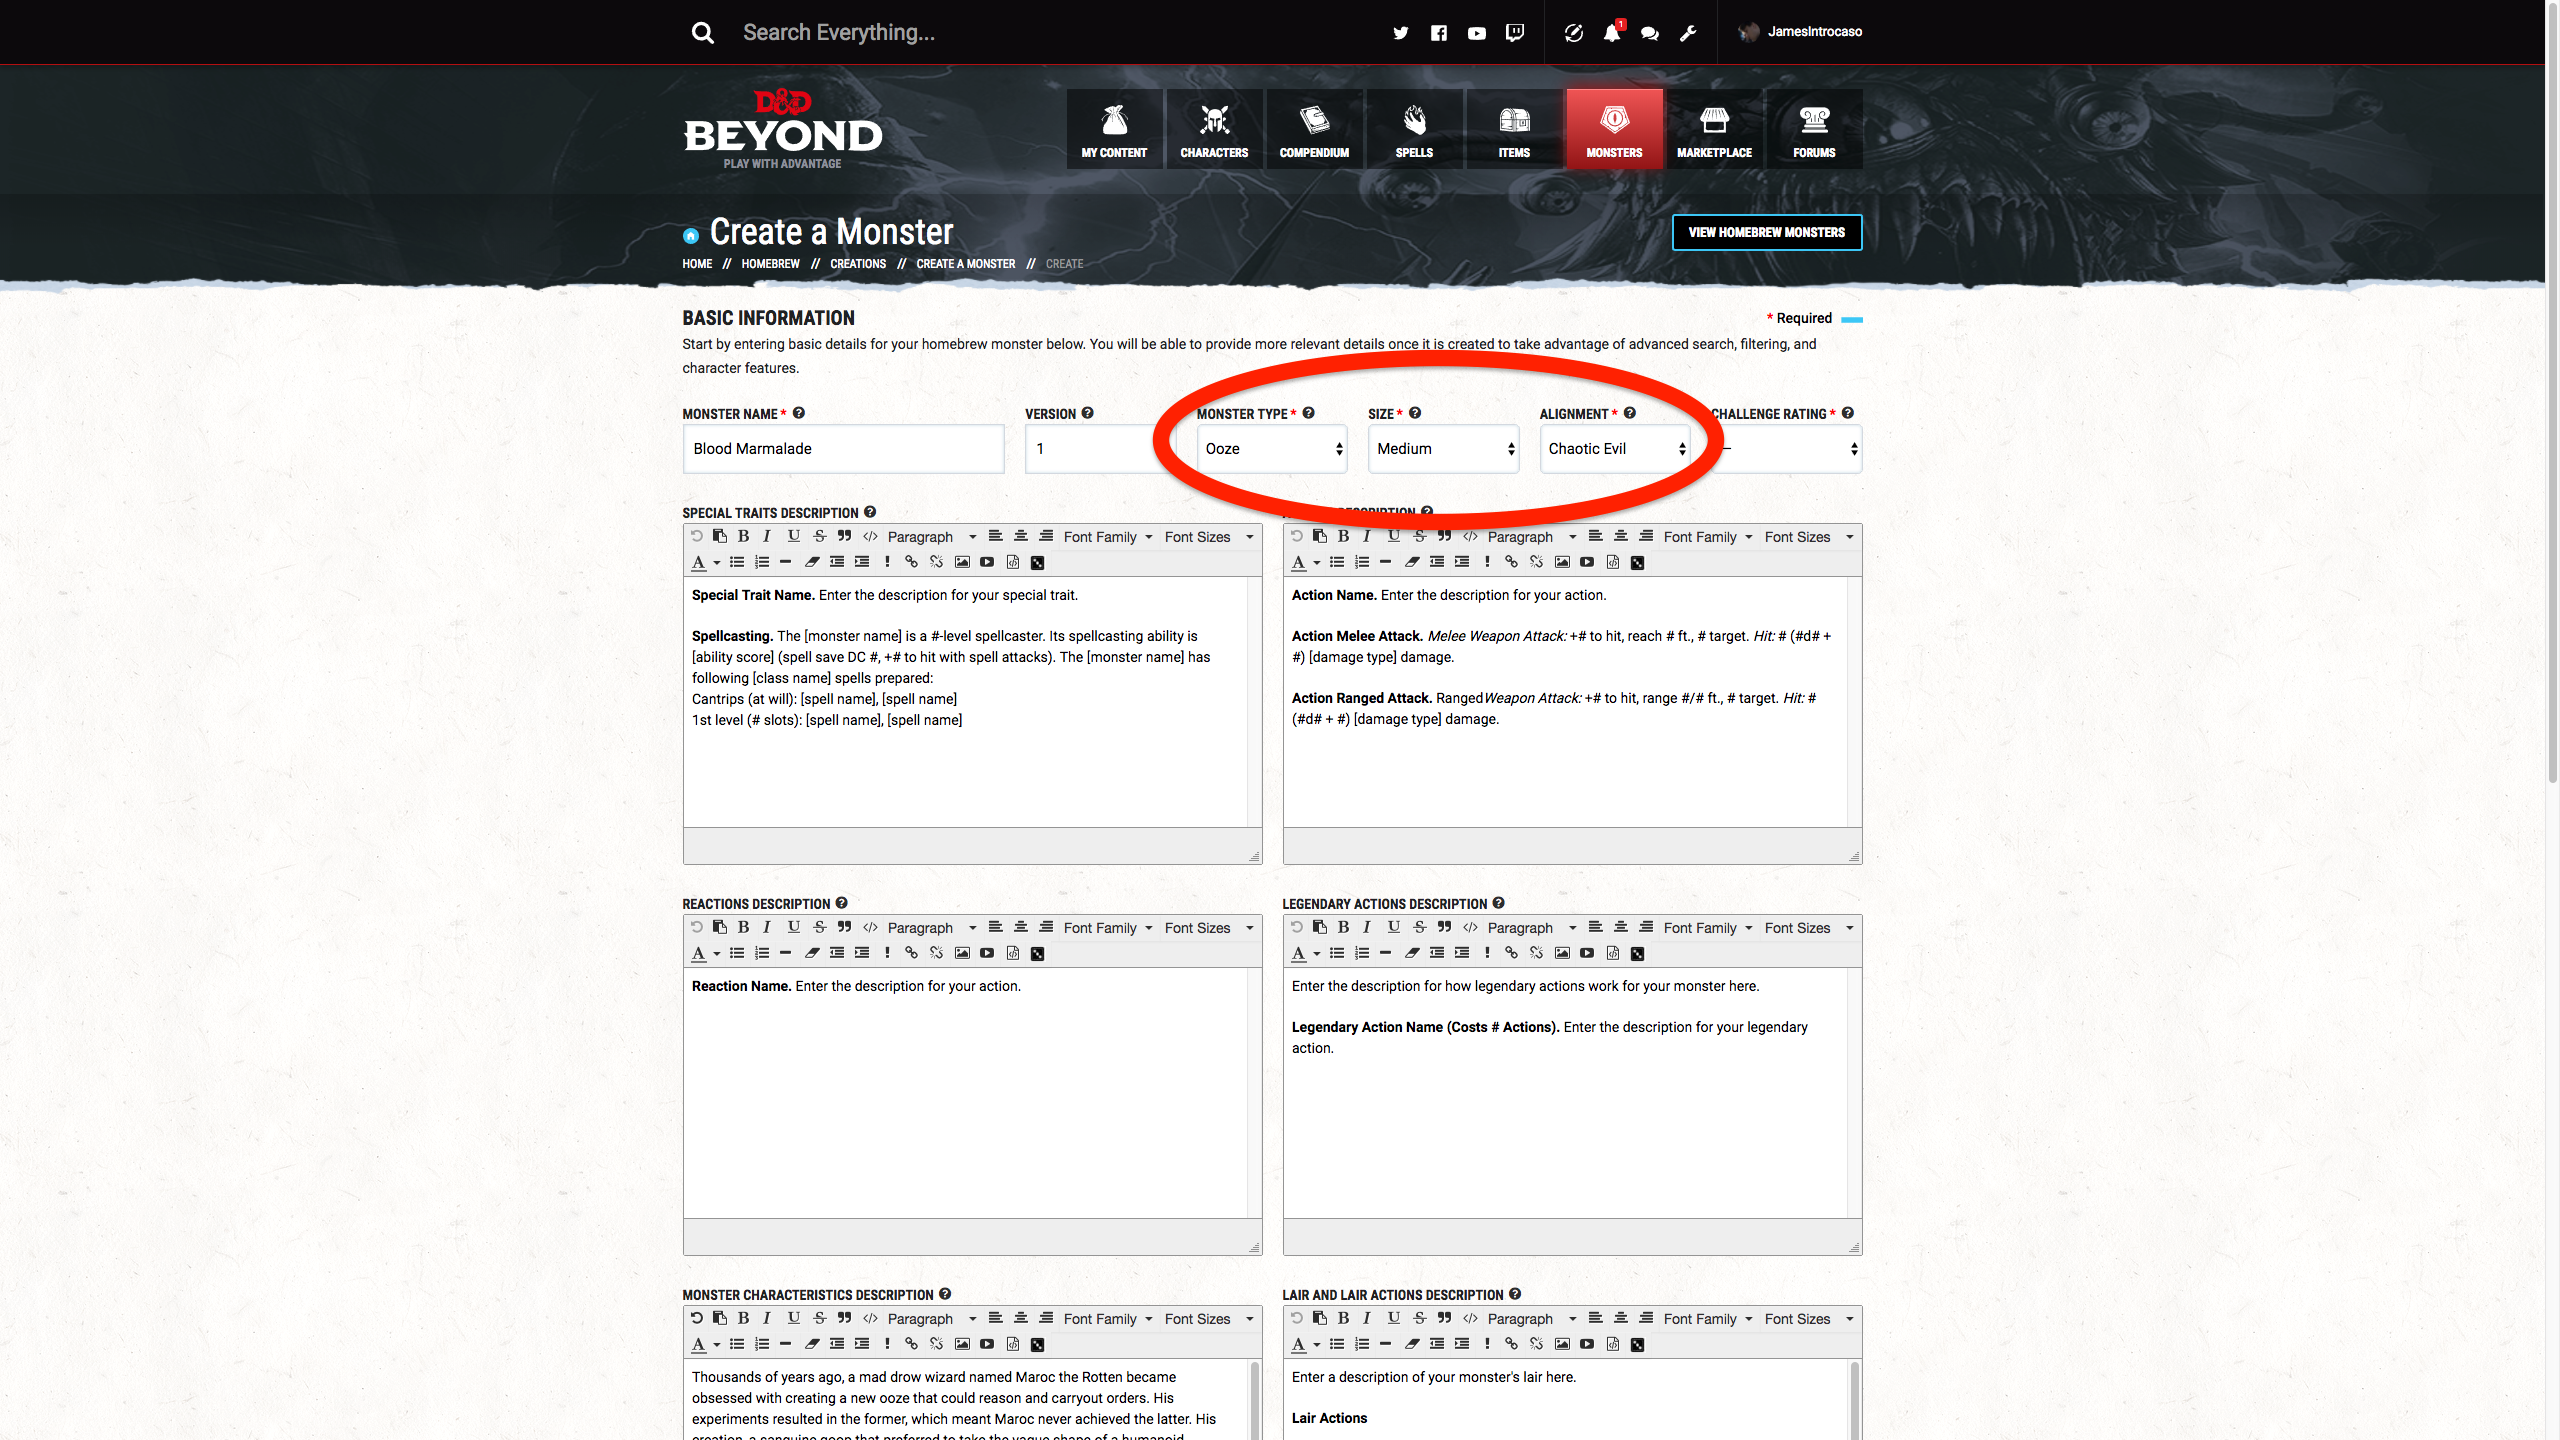Open the Challenge Rating dropdown
The height and width of the screenshot is (1440, 2560).
tap(1787, 449)
